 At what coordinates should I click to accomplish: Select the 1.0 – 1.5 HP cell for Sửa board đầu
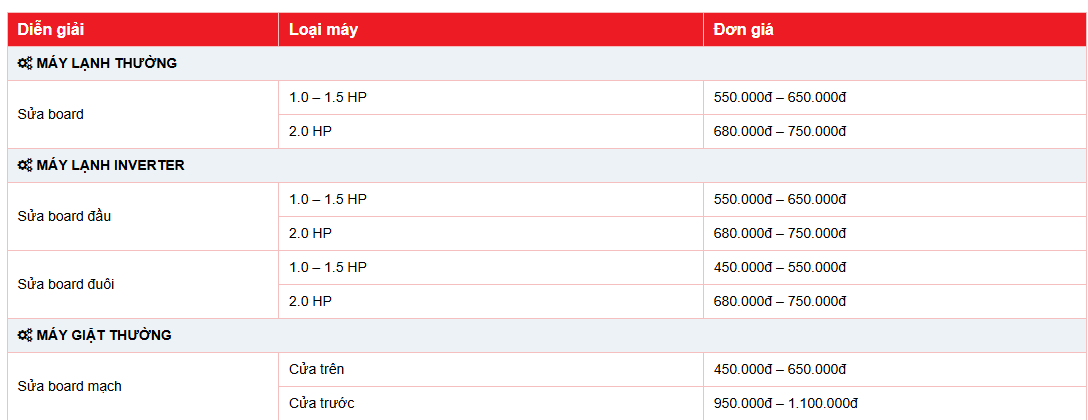click(328, 199)
